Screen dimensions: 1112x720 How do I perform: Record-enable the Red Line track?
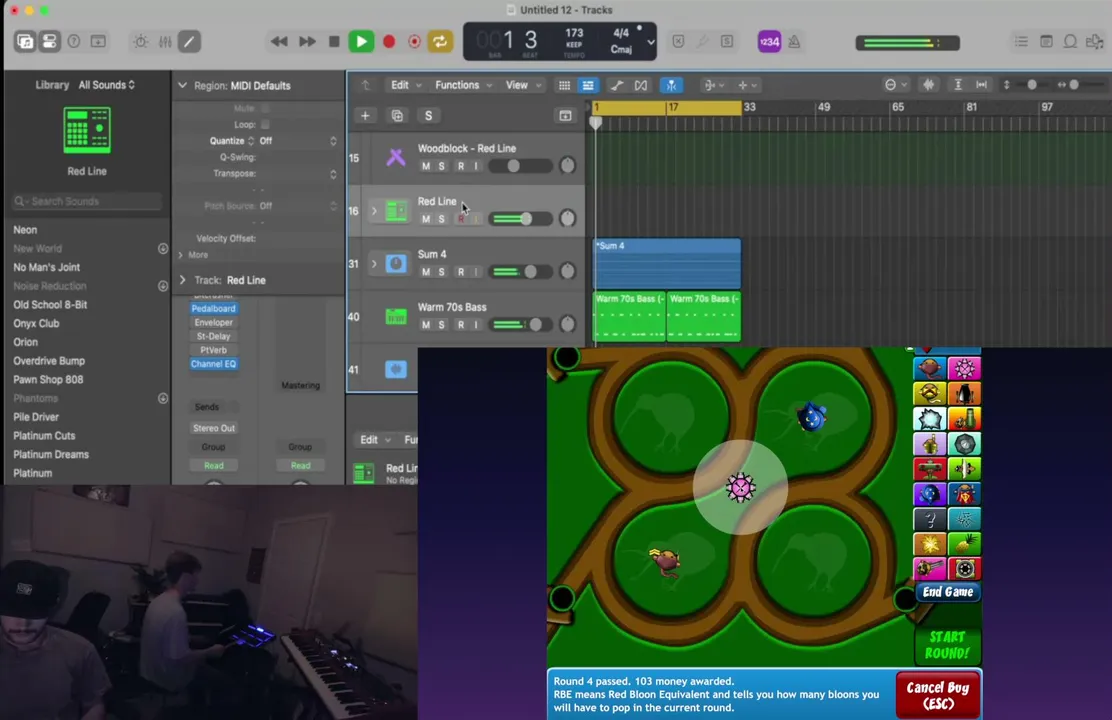pos(461,219)
